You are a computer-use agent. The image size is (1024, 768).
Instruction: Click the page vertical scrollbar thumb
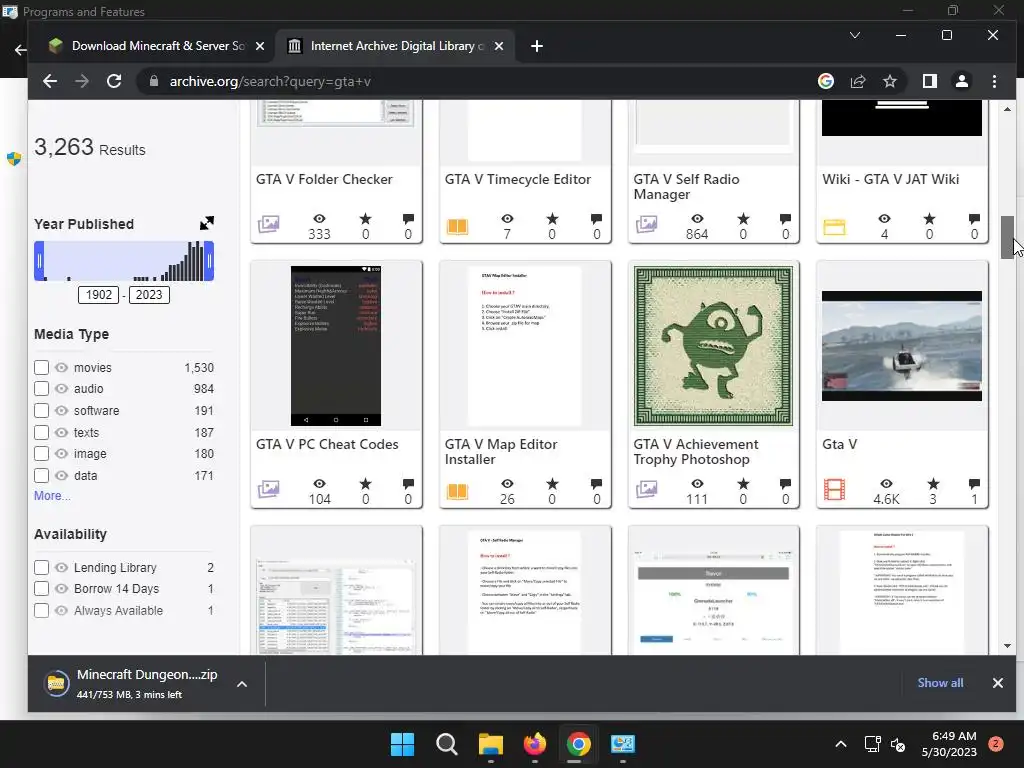coord(1007,237)
